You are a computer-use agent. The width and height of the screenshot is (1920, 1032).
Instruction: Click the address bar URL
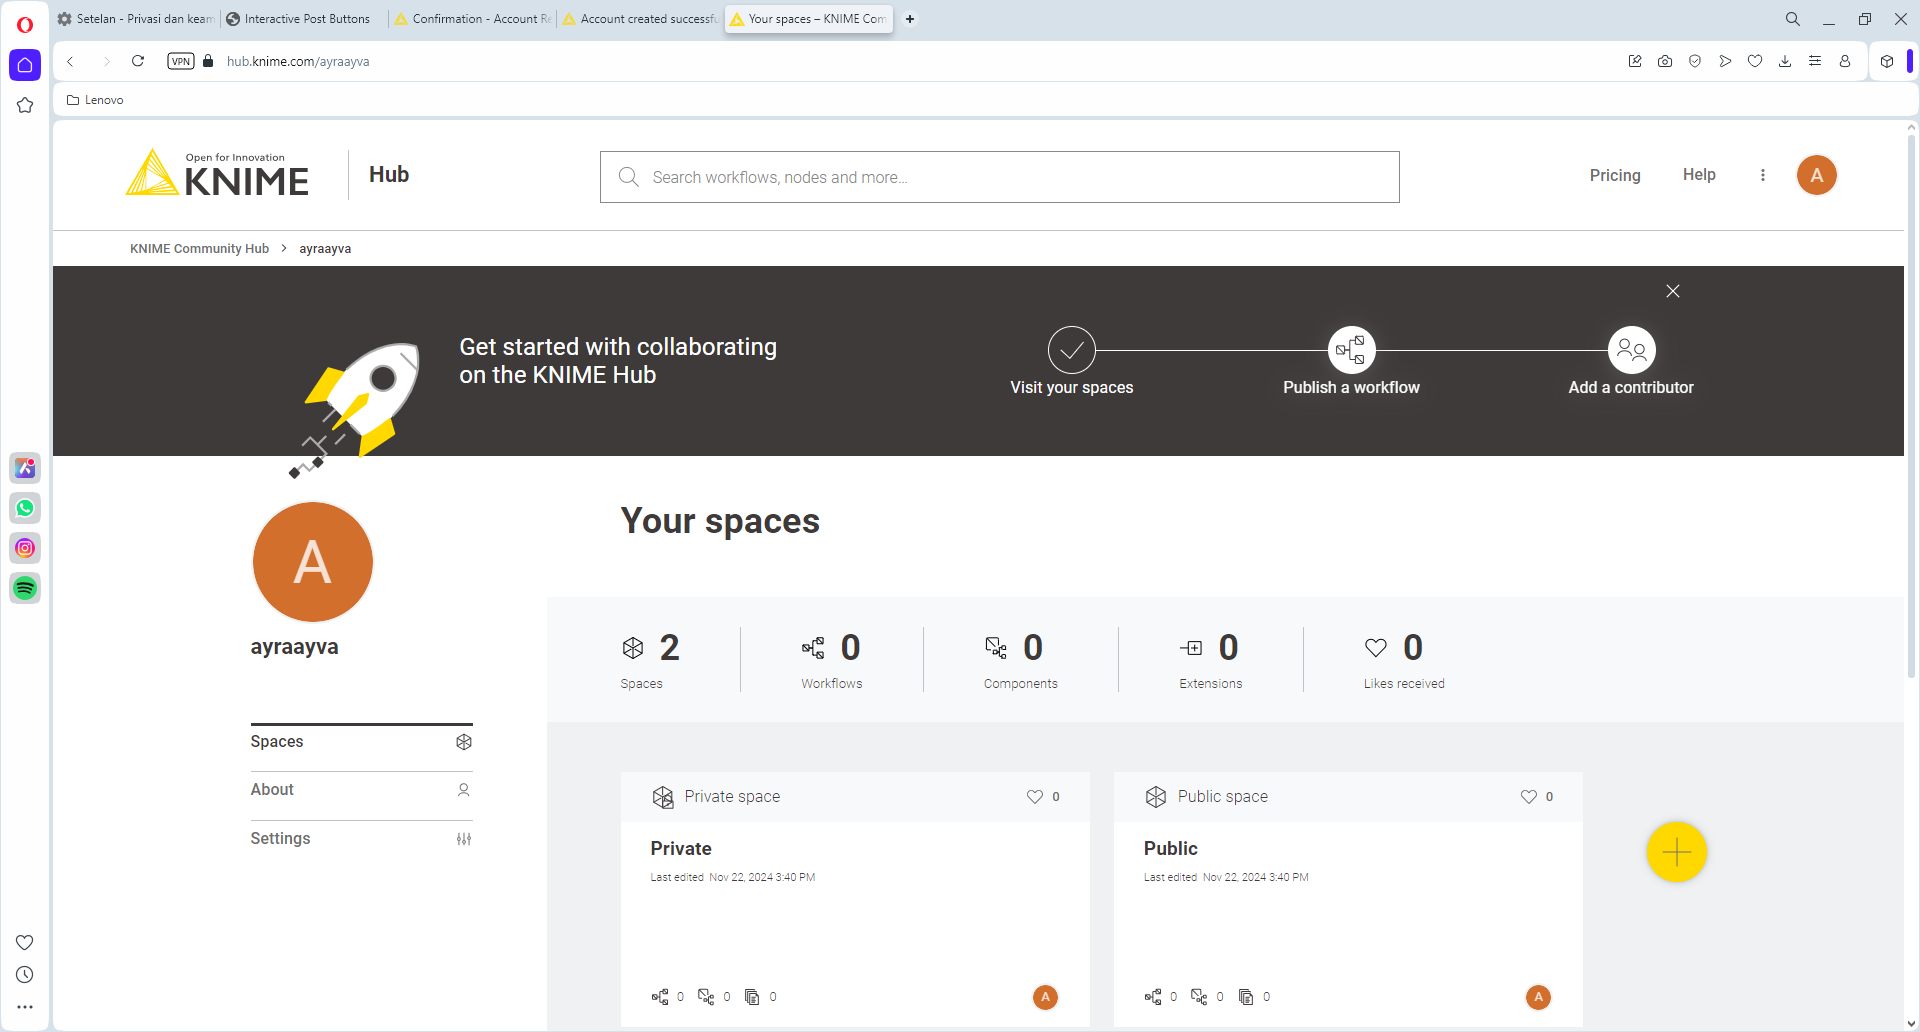[298, 61]
